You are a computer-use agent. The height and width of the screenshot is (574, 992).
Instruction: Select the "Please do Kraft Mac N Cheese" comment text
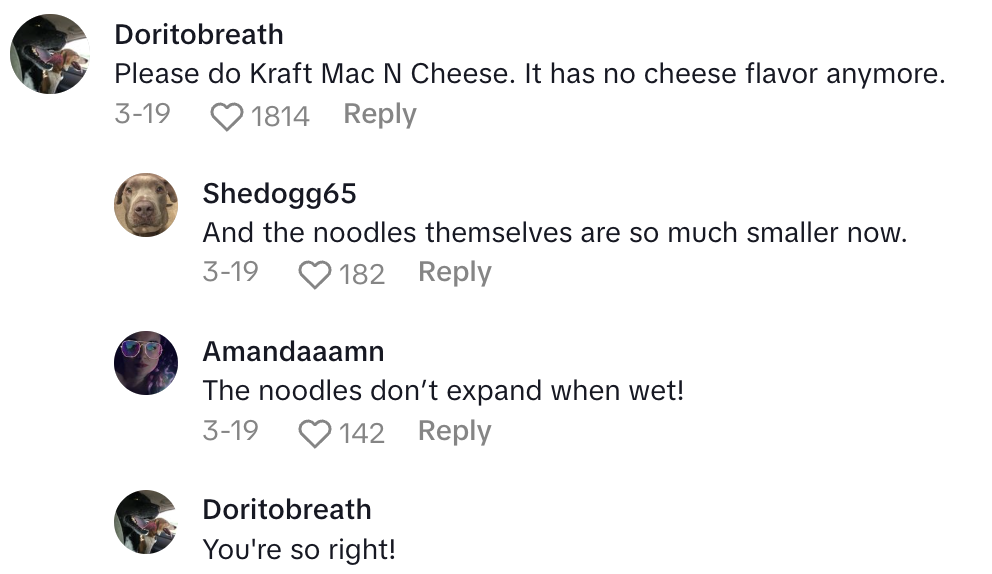[529, 75]
